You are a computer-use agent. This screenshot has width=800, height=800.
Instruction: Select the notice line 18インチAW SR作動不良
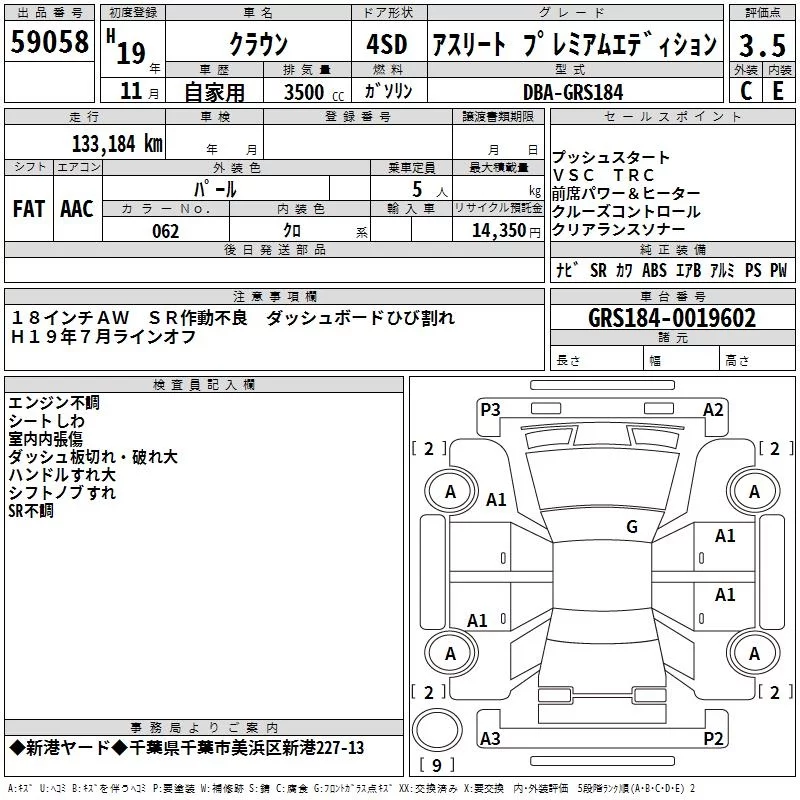pyautogui.click(x=129, y=318)
